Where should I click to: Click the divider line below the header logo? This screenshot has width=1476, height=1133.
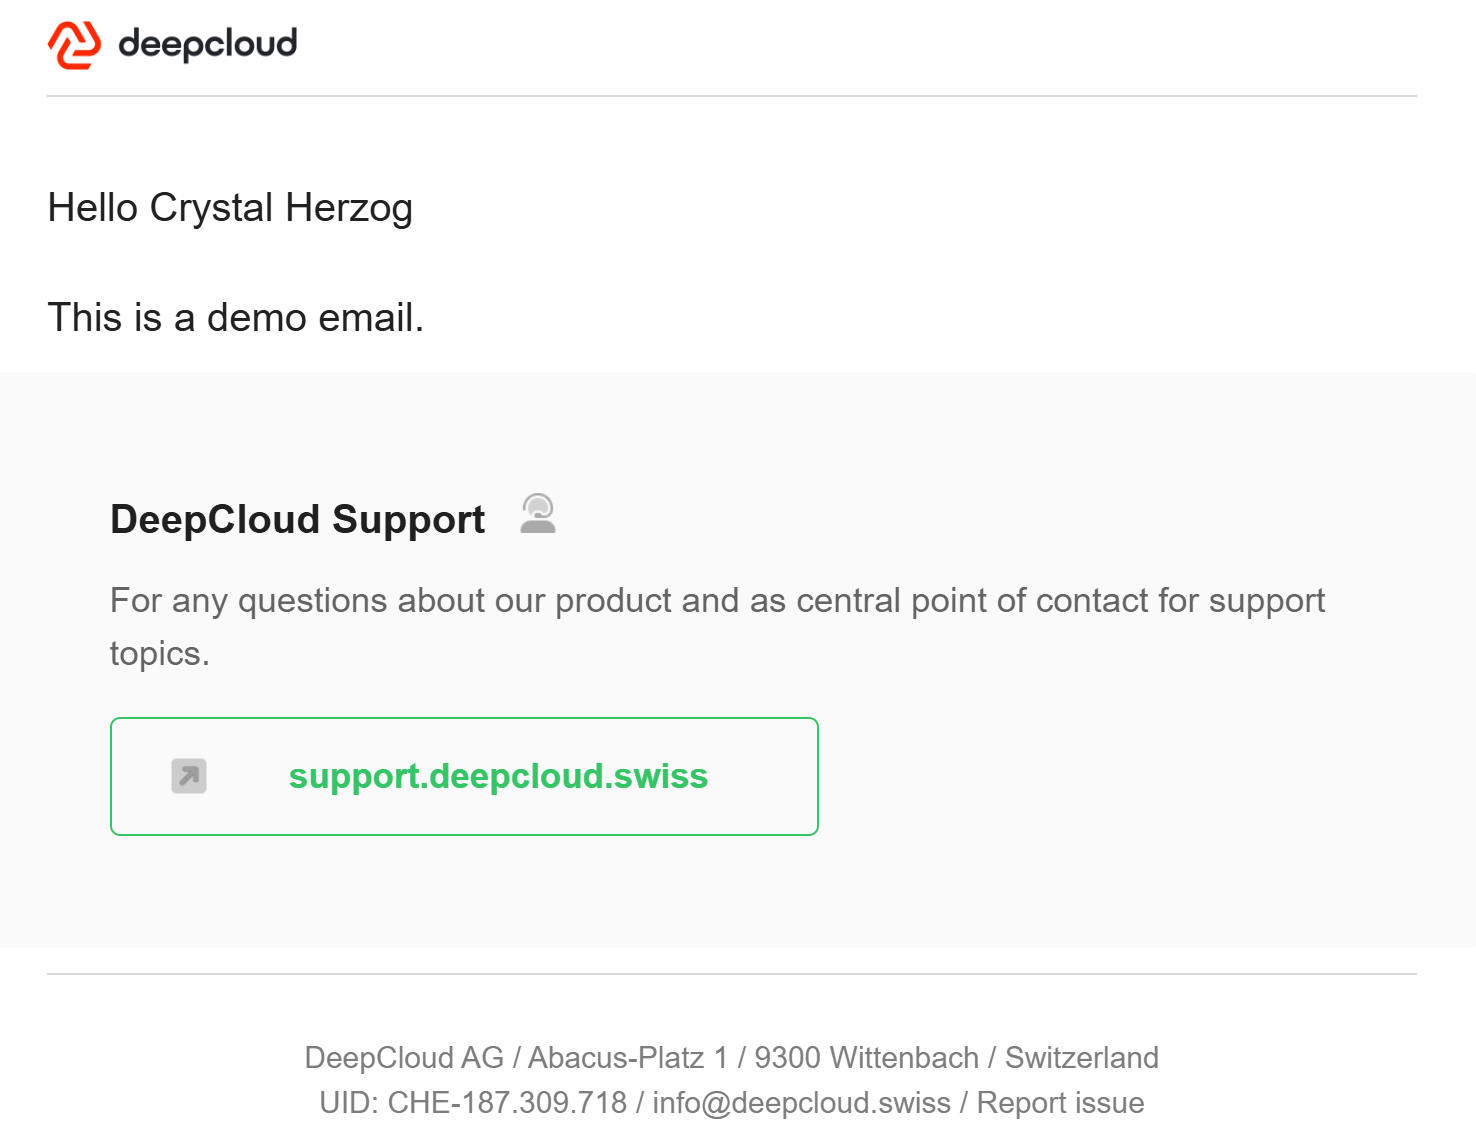click(732, 96)
